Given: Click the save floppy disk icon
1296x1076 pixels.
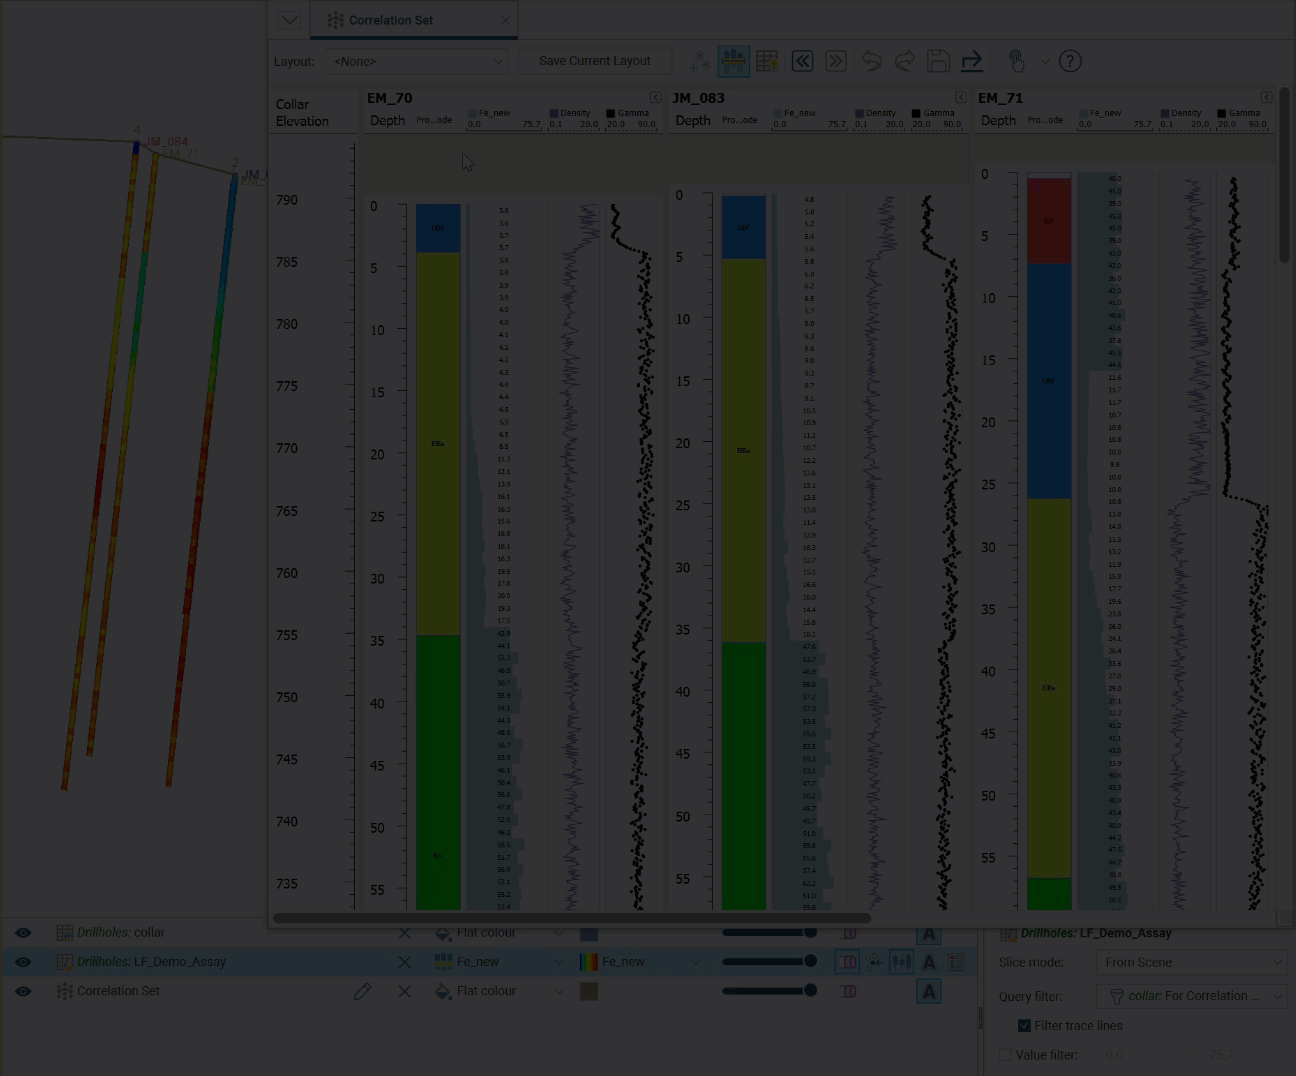Looking at the screenshot, I should click(x=938, y=62).
